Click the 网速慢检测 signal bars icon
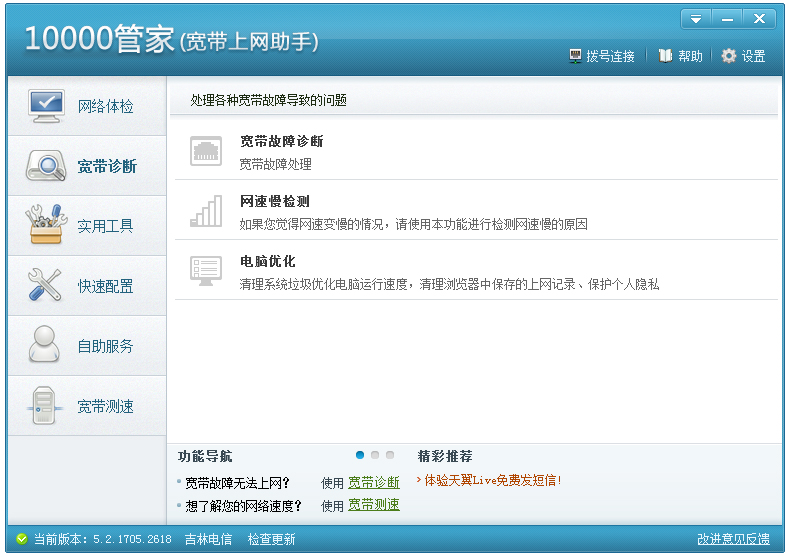789x557 pixels. tap(206, 211)
